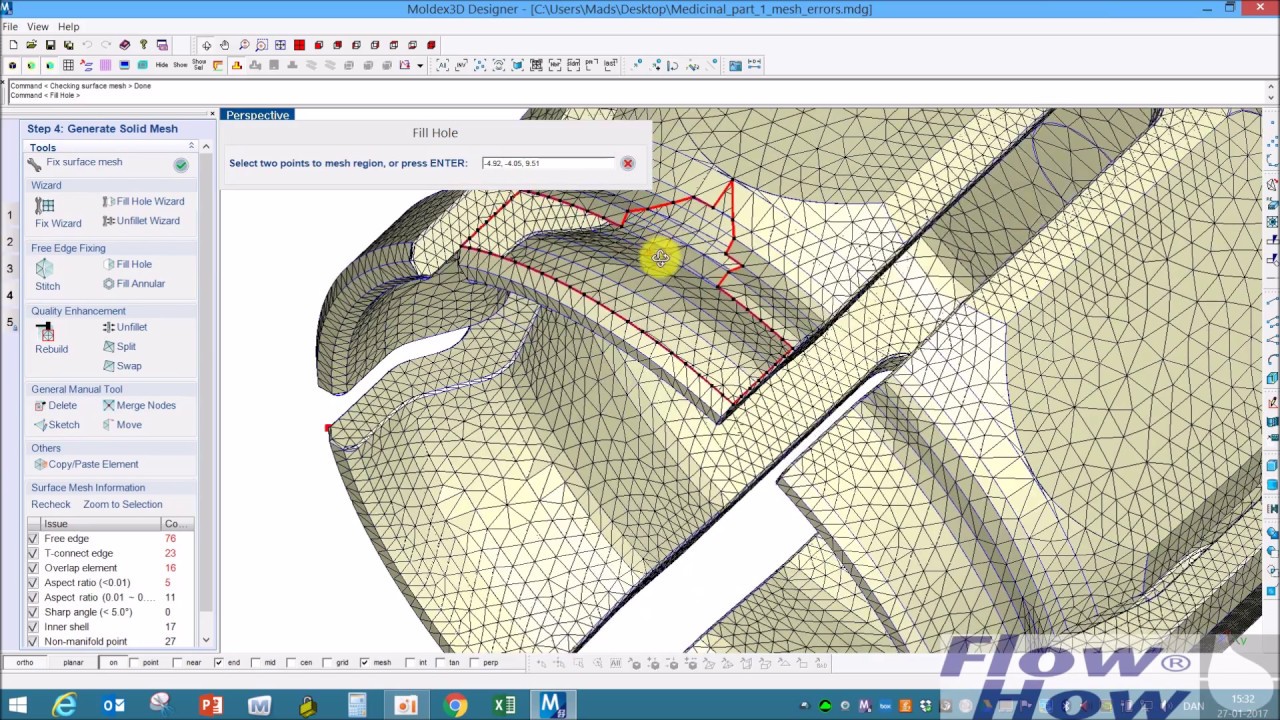Open Google Chrome from taskbar
Screen dimensions: 1280x720
455,706
